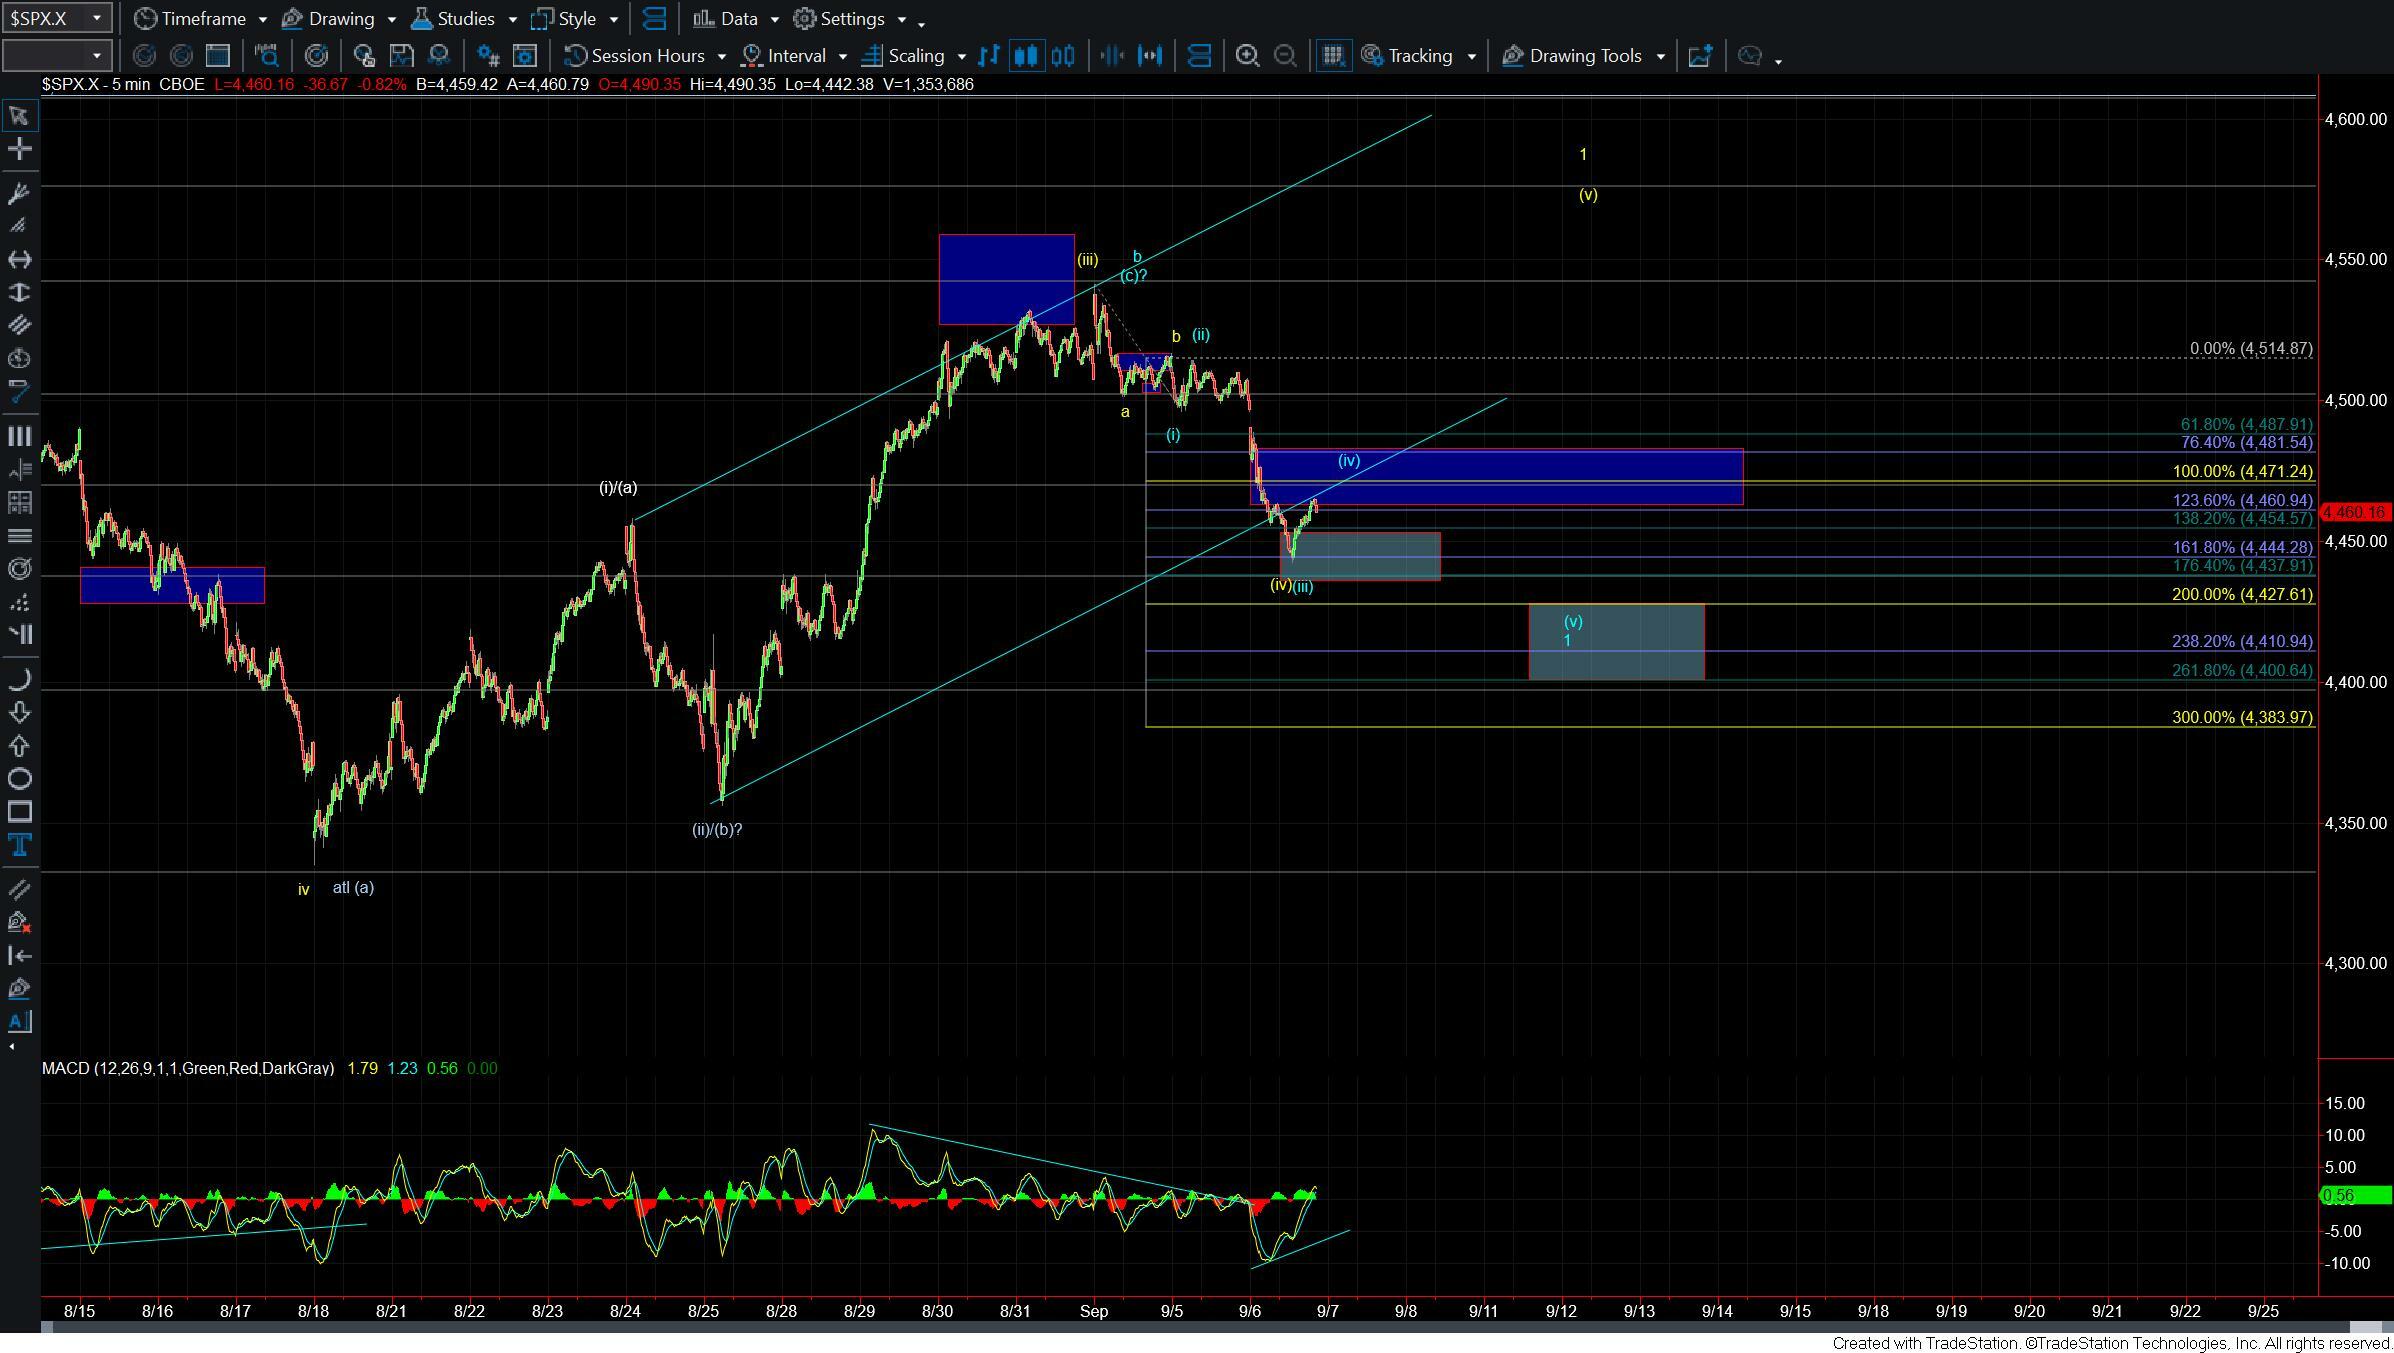The image size is (2394, 1353).
Task: Select the vertical extension arrow tool
Action: coord(19,293)
